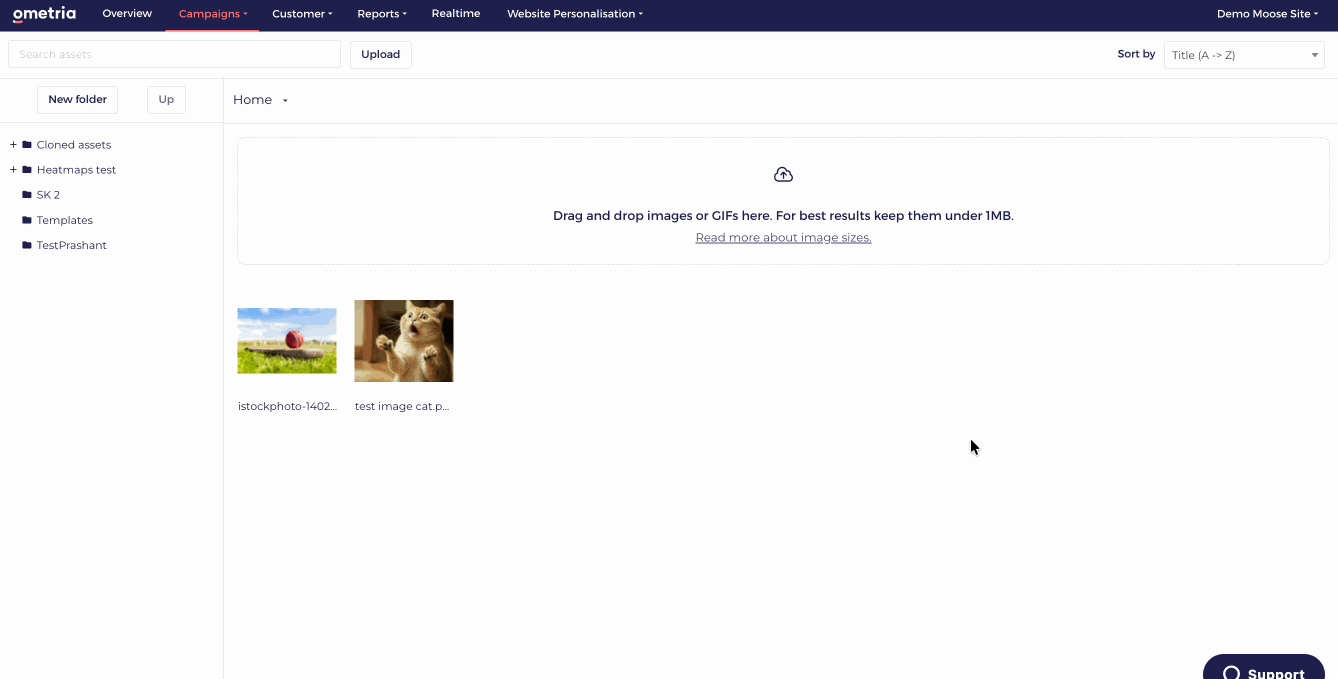Click the Search assets field
This screenshot has height=679, width=1338.
[174, 54]
